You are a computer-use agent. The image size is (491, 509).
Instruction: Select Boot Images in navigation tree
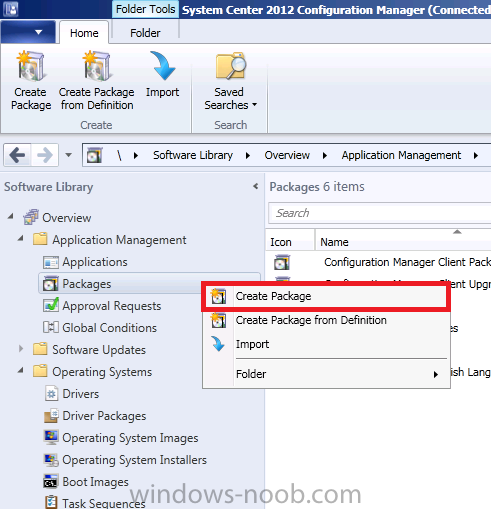tap(95, 482)
